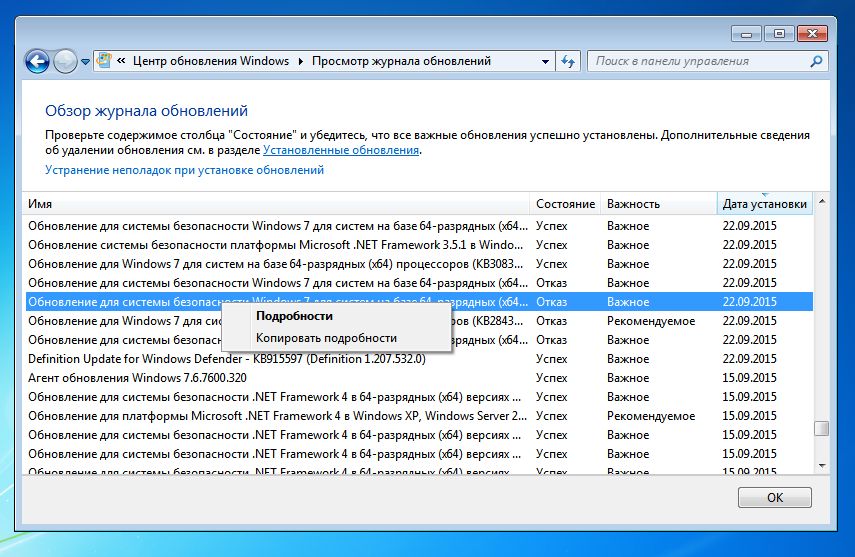Click the OK button
The height and width of the screenshot is (557, 855).
[774, 498]
